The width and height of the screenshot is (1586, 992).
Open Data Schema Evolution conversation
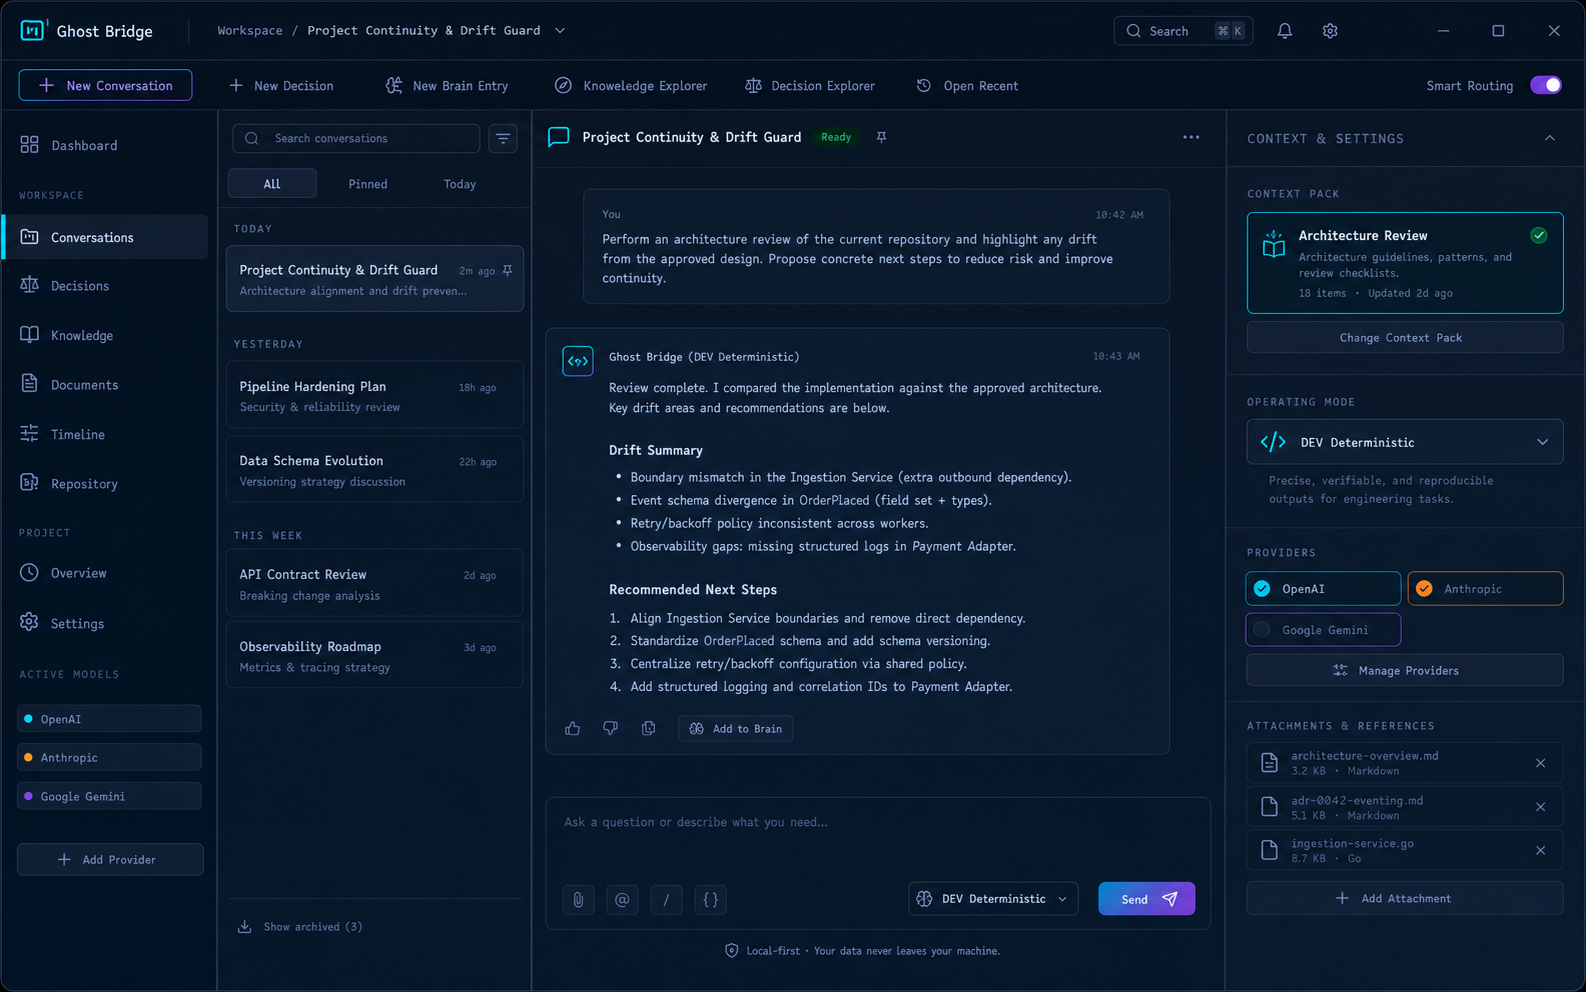click(x=375, y=470)
